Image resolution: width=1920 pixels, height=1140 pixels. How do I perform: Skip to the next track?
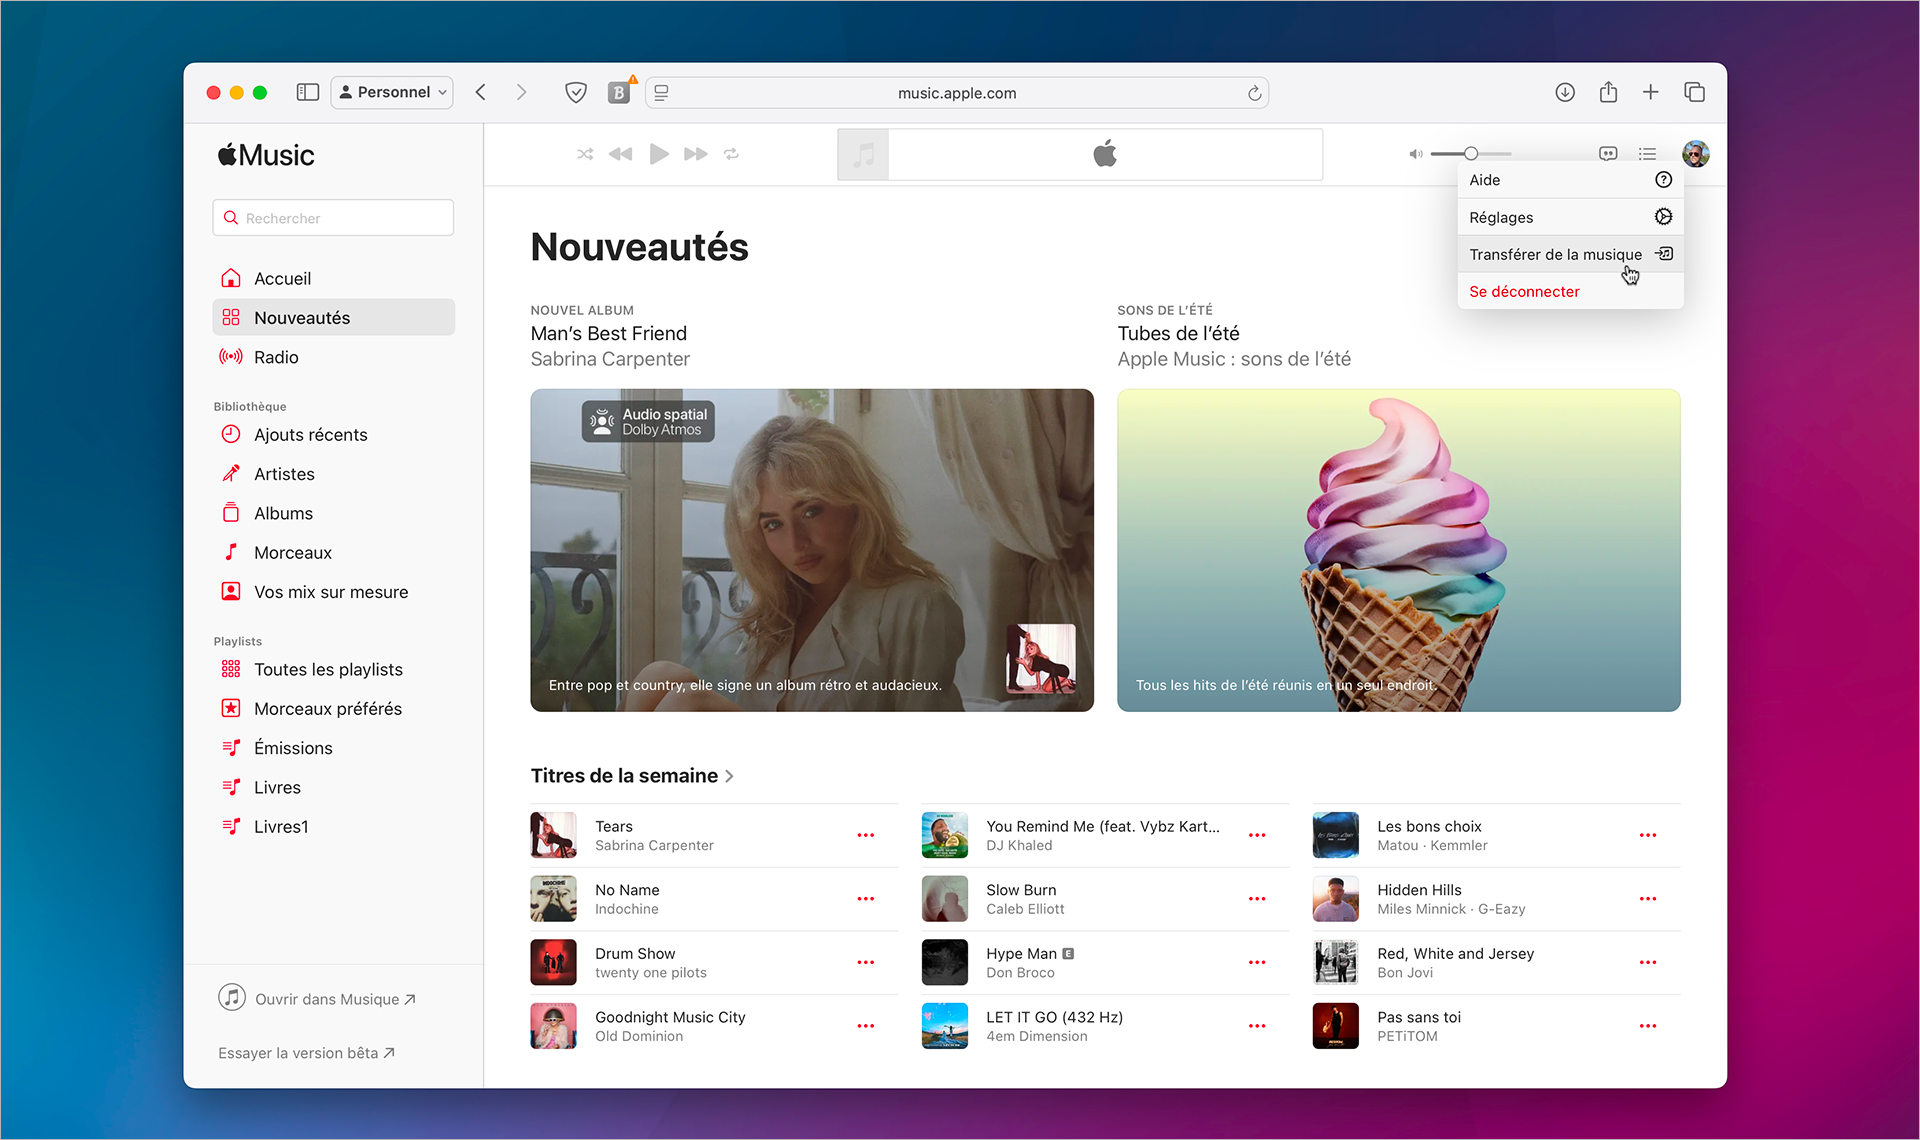click(696, 154)
